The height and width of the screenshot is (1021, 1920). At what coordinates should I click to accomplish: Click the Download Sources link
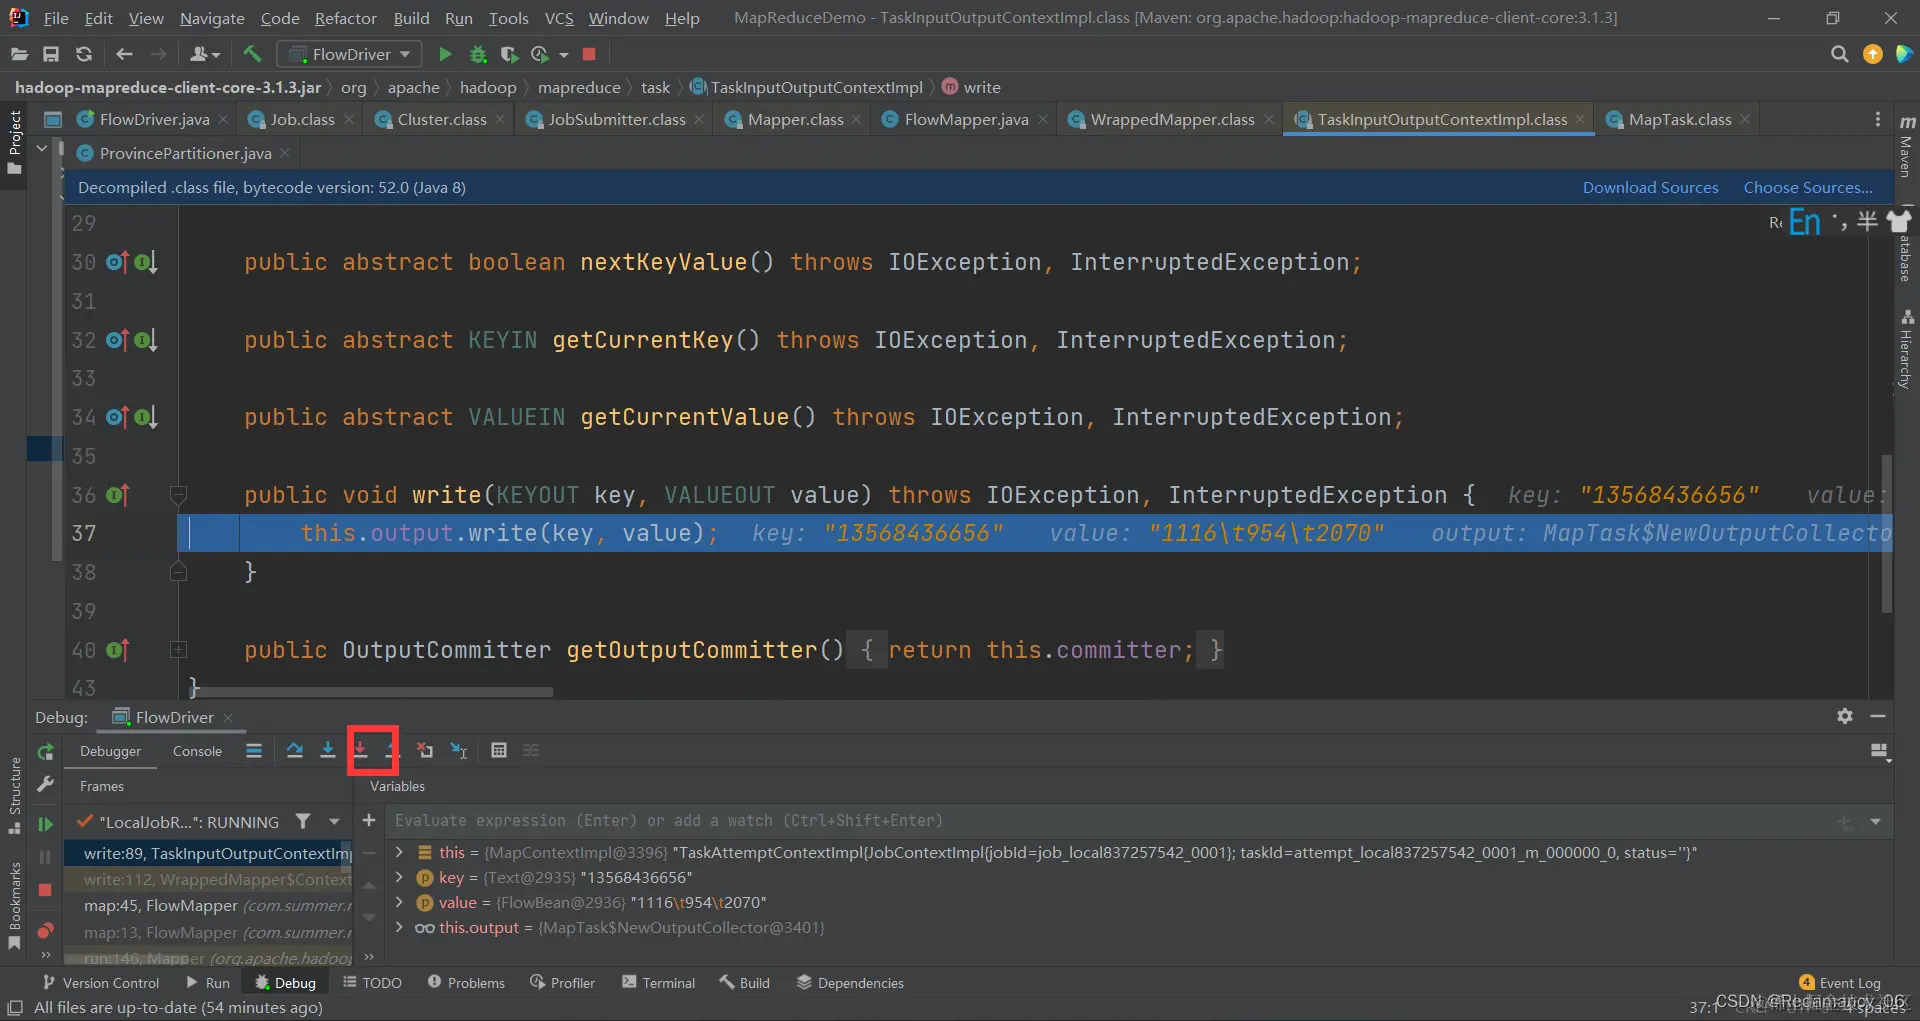(1650, 187)
